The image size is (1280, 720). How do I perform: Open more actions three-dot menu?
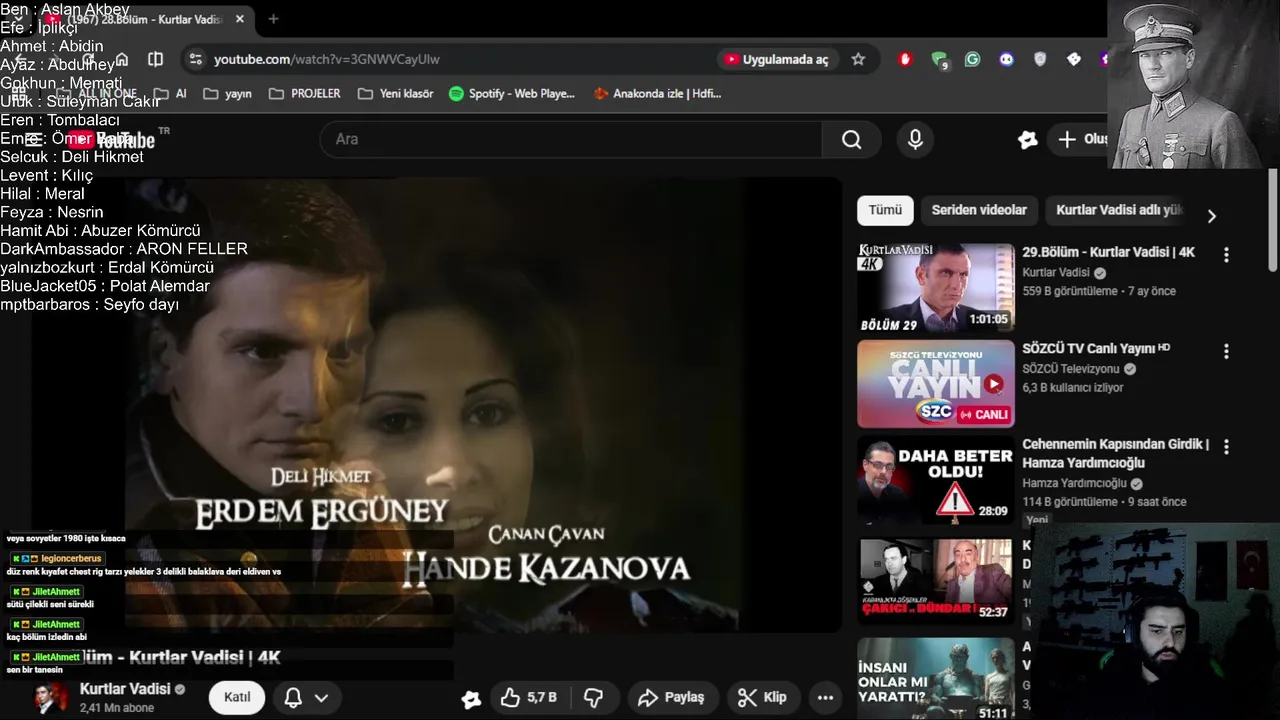click(825, 697)
